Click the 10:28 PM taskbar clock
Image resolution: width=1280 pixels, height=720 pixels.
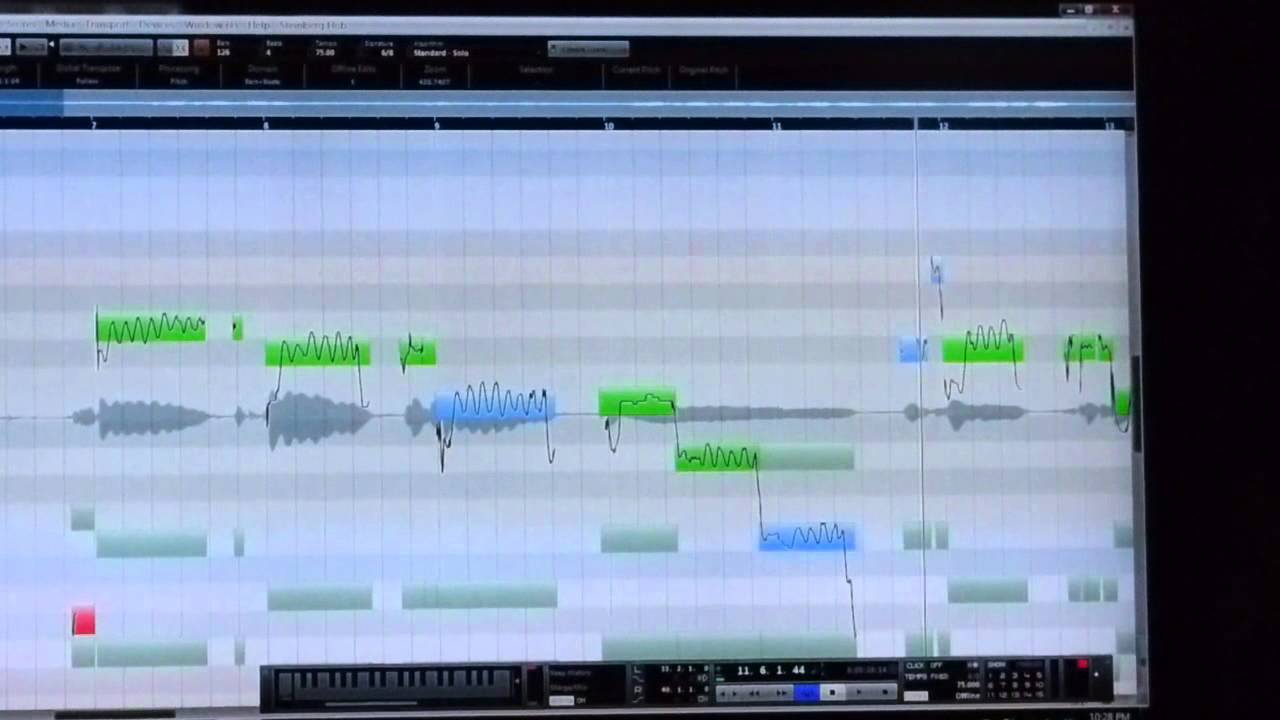(1110, 716)
